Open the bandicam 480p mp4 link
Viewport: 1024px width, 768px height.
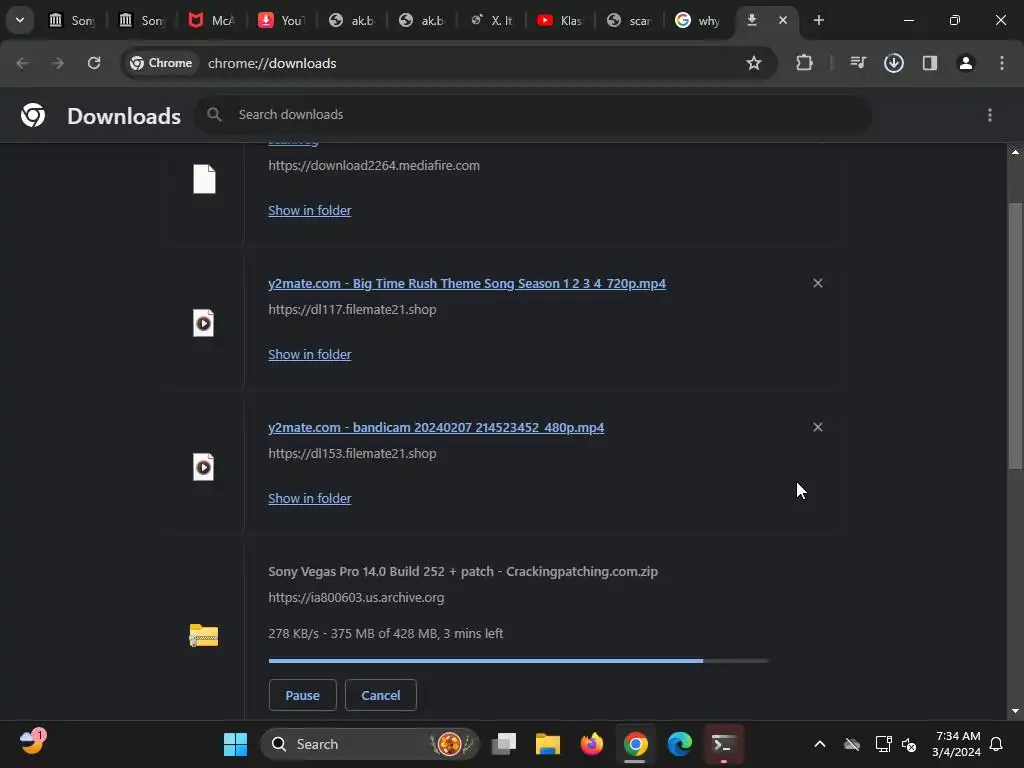pyautogui.click(x=436, y=428)
